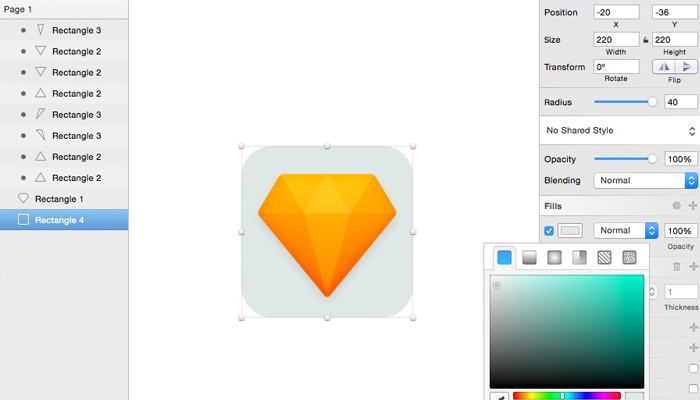Click the Rotate field showing 0°

tap(616, 67)
